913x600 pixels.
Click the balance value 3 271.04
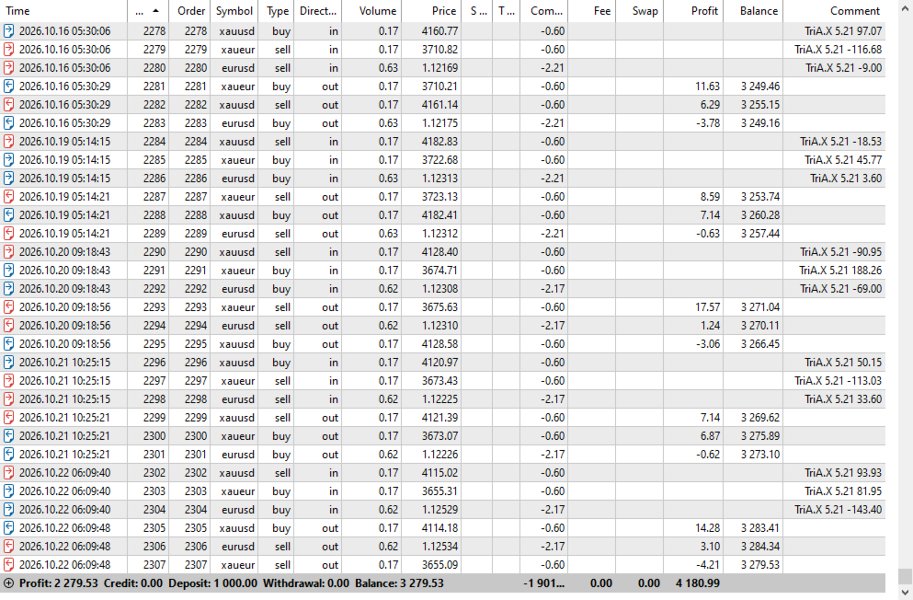point(760,307)
